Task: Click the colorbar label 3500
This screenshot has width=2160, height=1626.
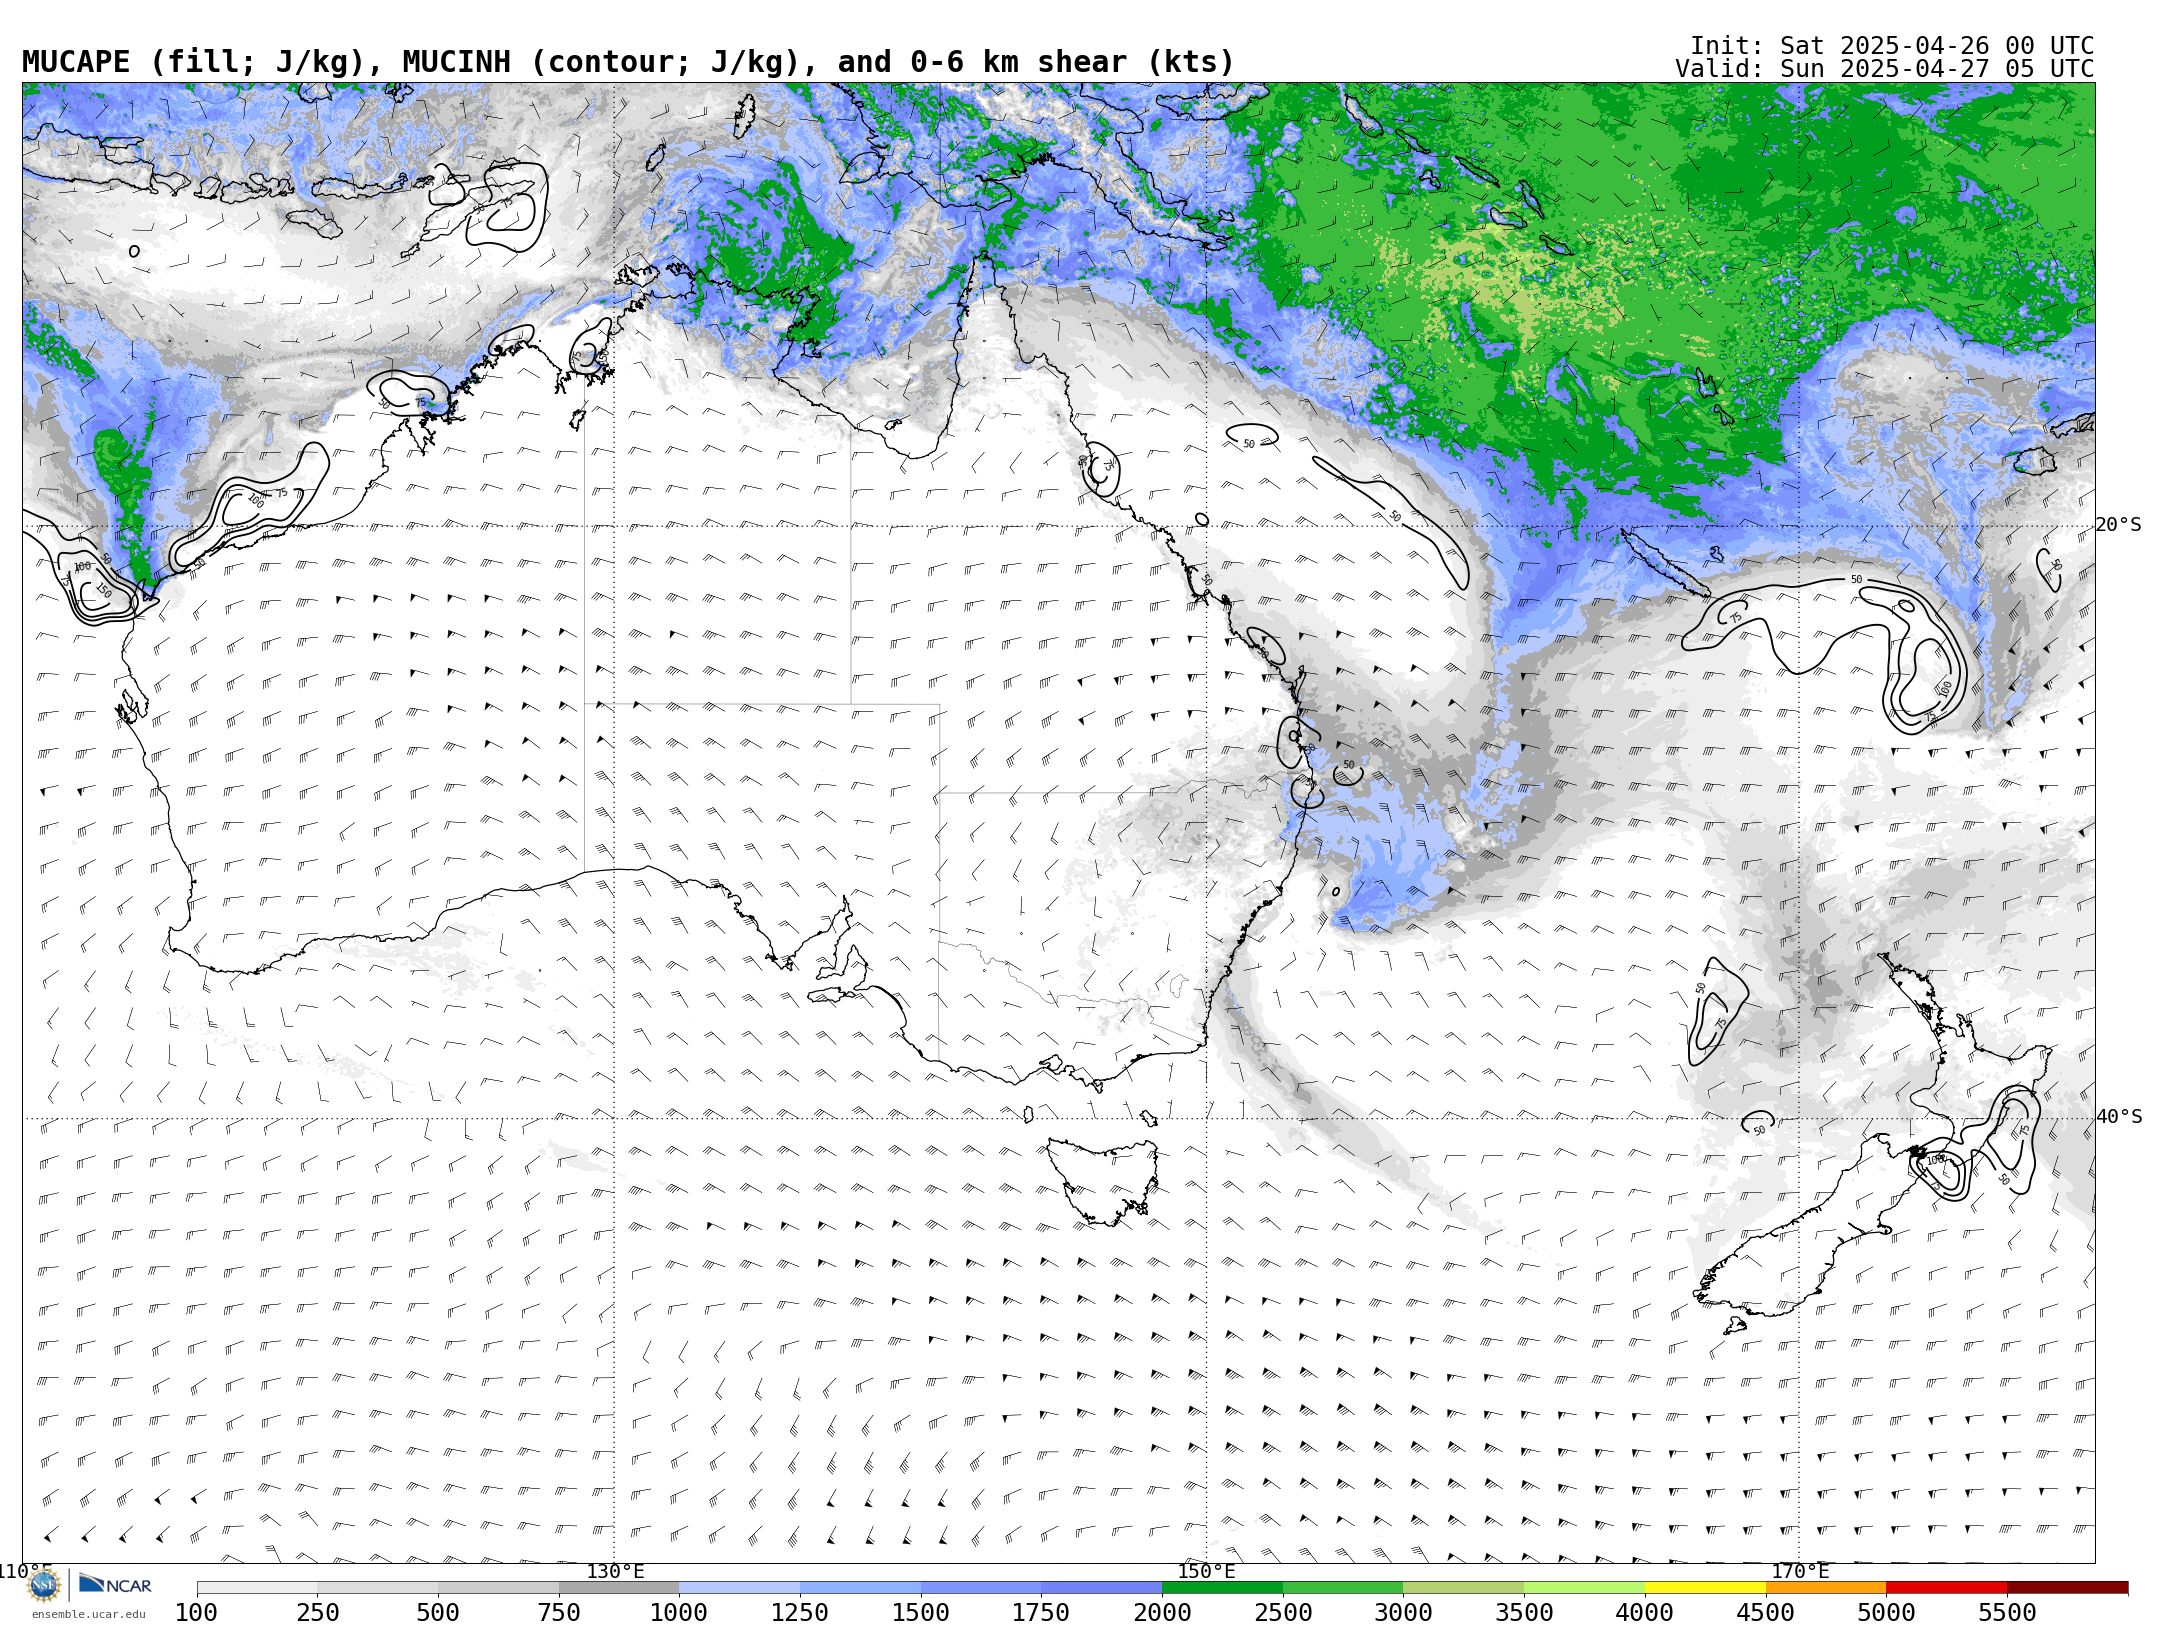Action: click(1524, 1612)
